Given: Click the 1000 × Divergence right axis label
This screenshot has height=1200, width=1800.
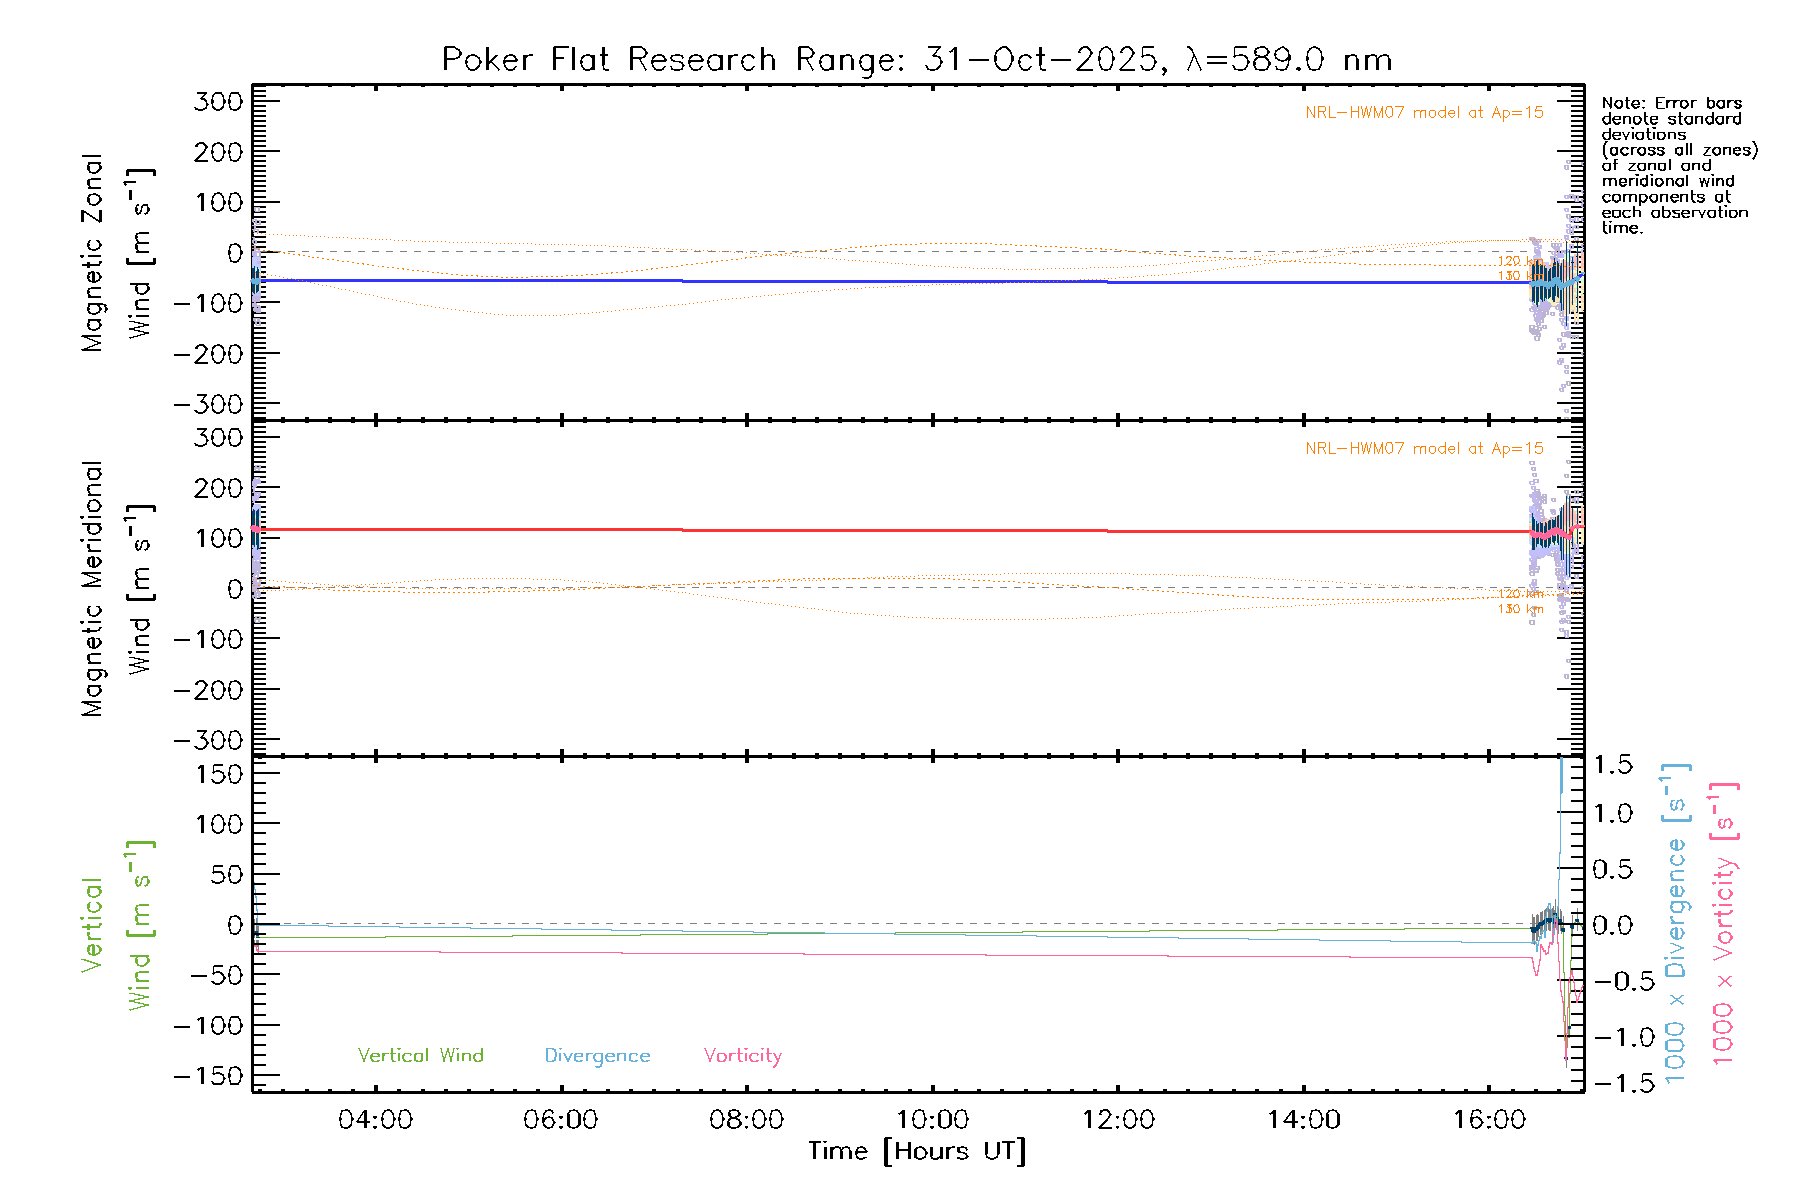Looking at the screenshot, I should click(x=1676, y=924).
